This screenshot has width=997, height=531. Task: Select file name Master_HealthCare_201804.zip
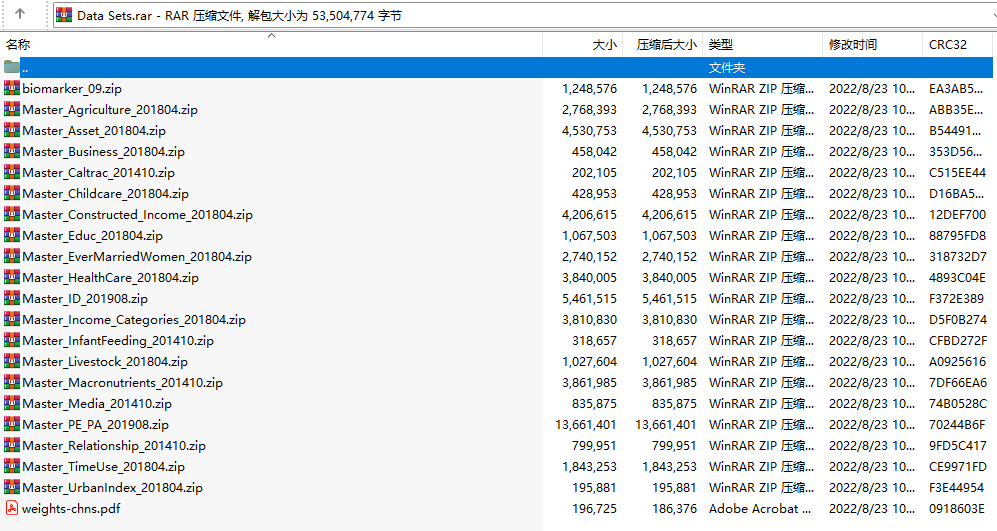pos(111,277)
